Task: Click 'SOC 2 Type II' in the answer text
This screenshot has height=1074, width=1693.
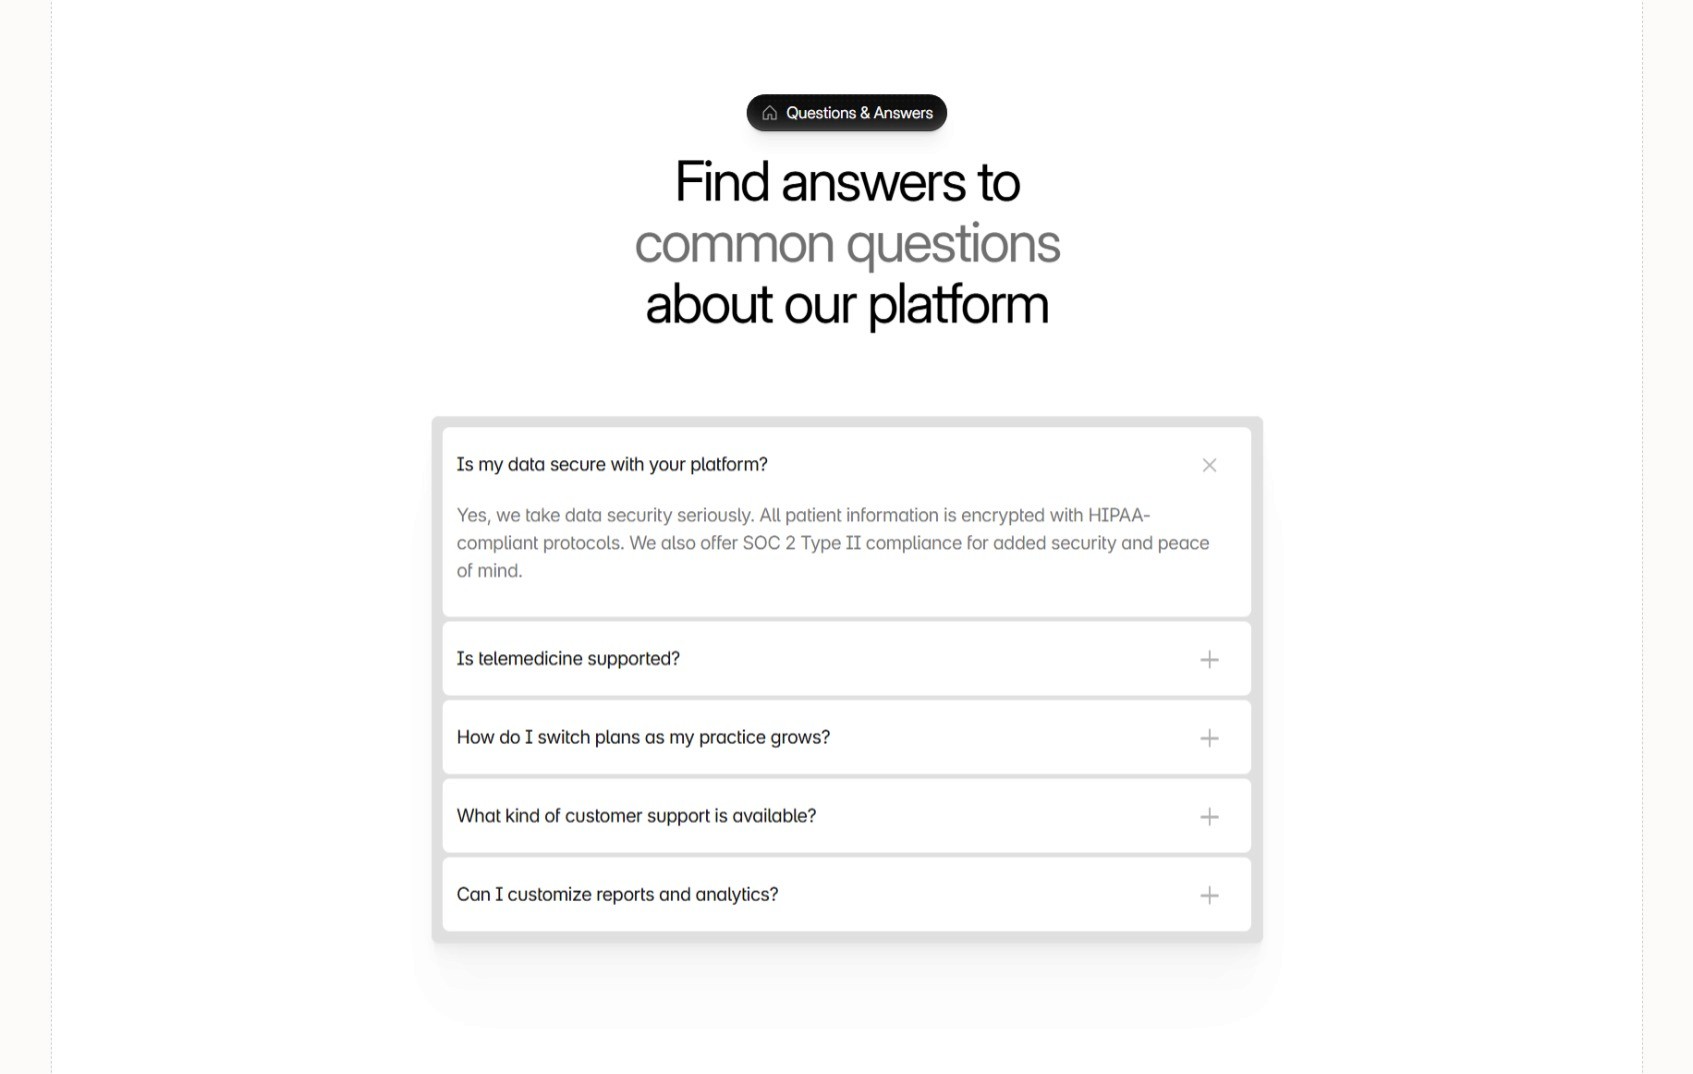Action: point(801,543)
